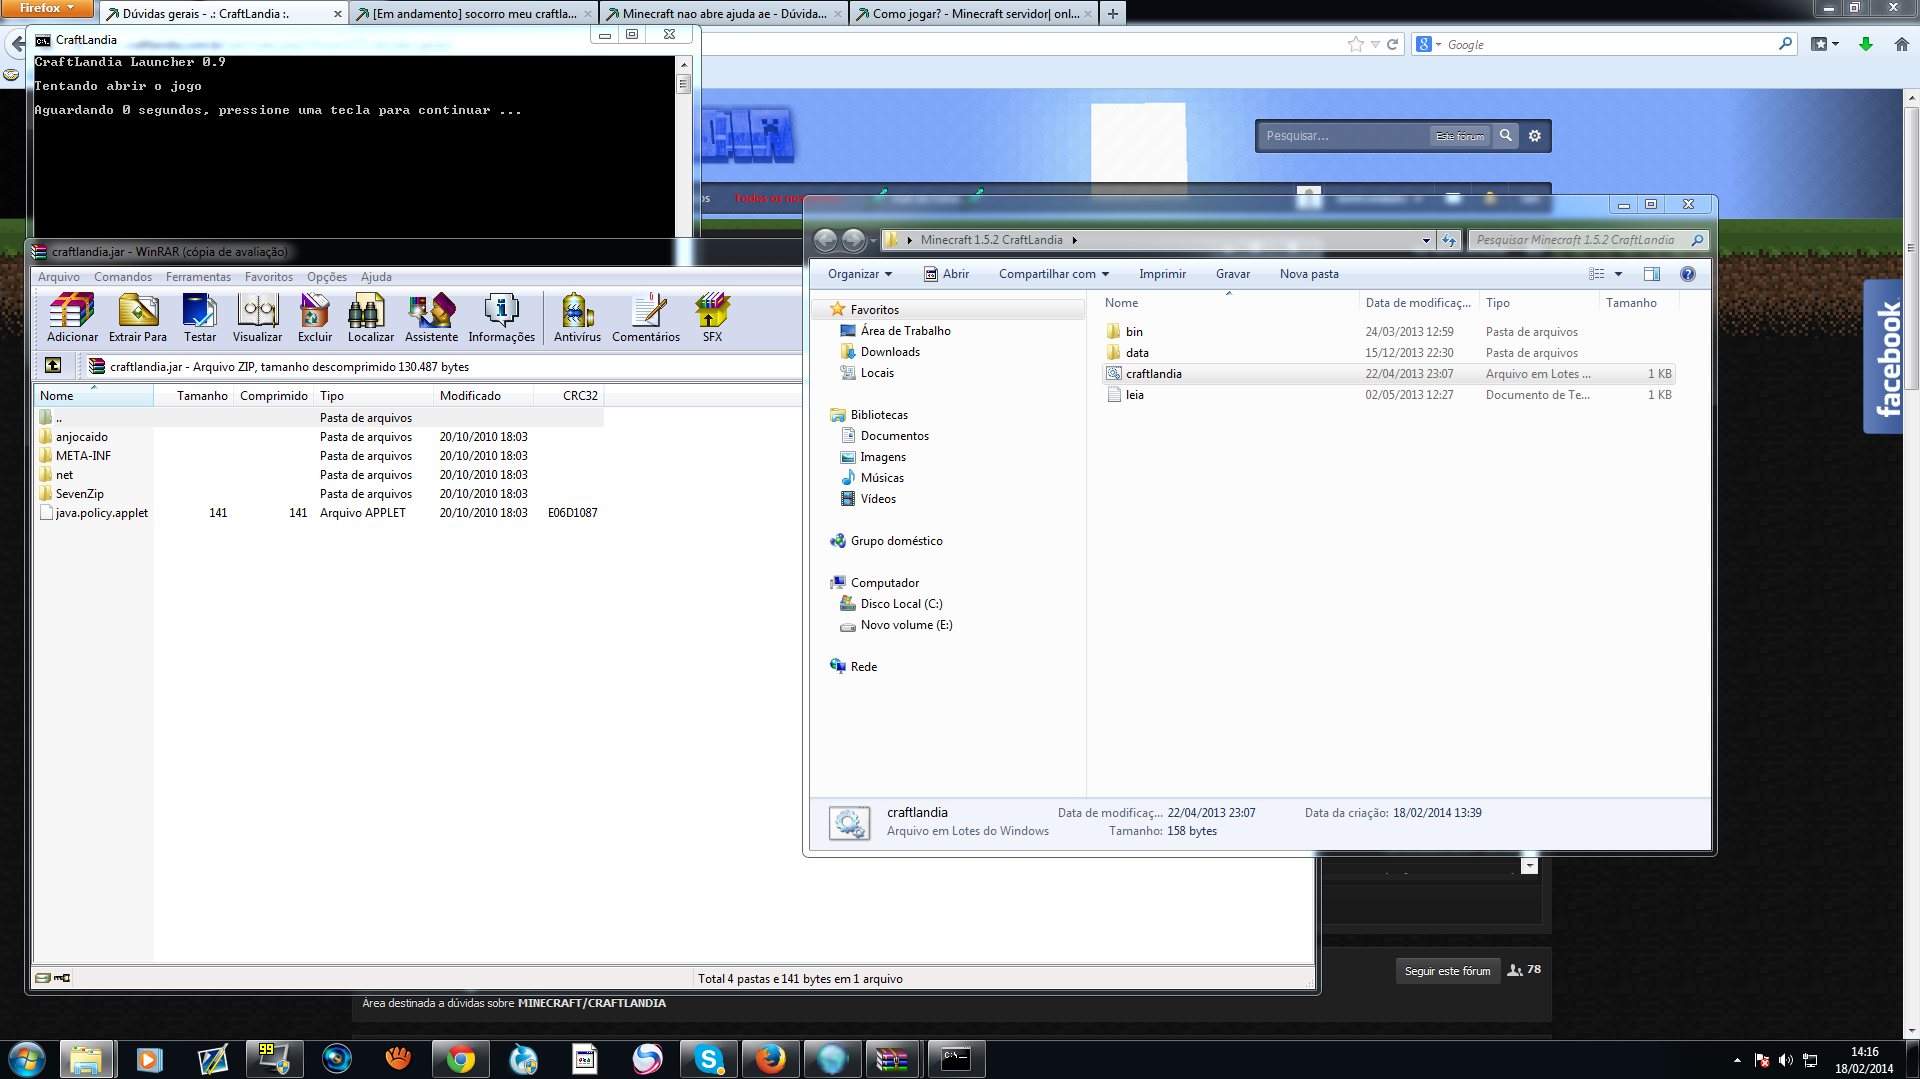The height and width of the screenshot is (1079, 1920).
Task: Click the Testar archive icon
Action: click(199, 318)
